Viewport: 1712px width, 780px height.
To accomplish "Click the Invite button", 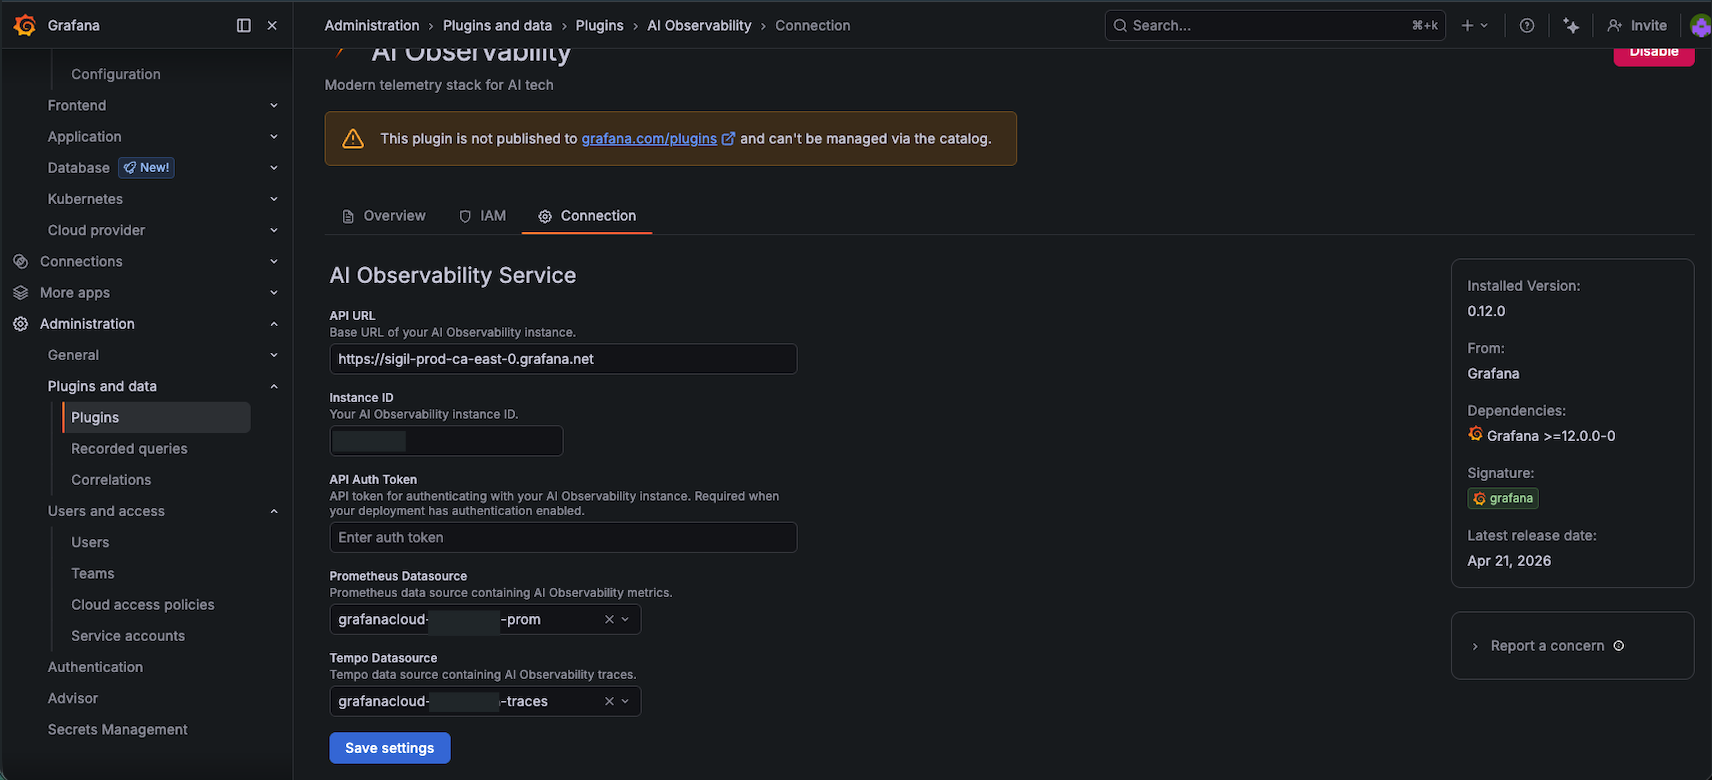I will coord(1637,25).
